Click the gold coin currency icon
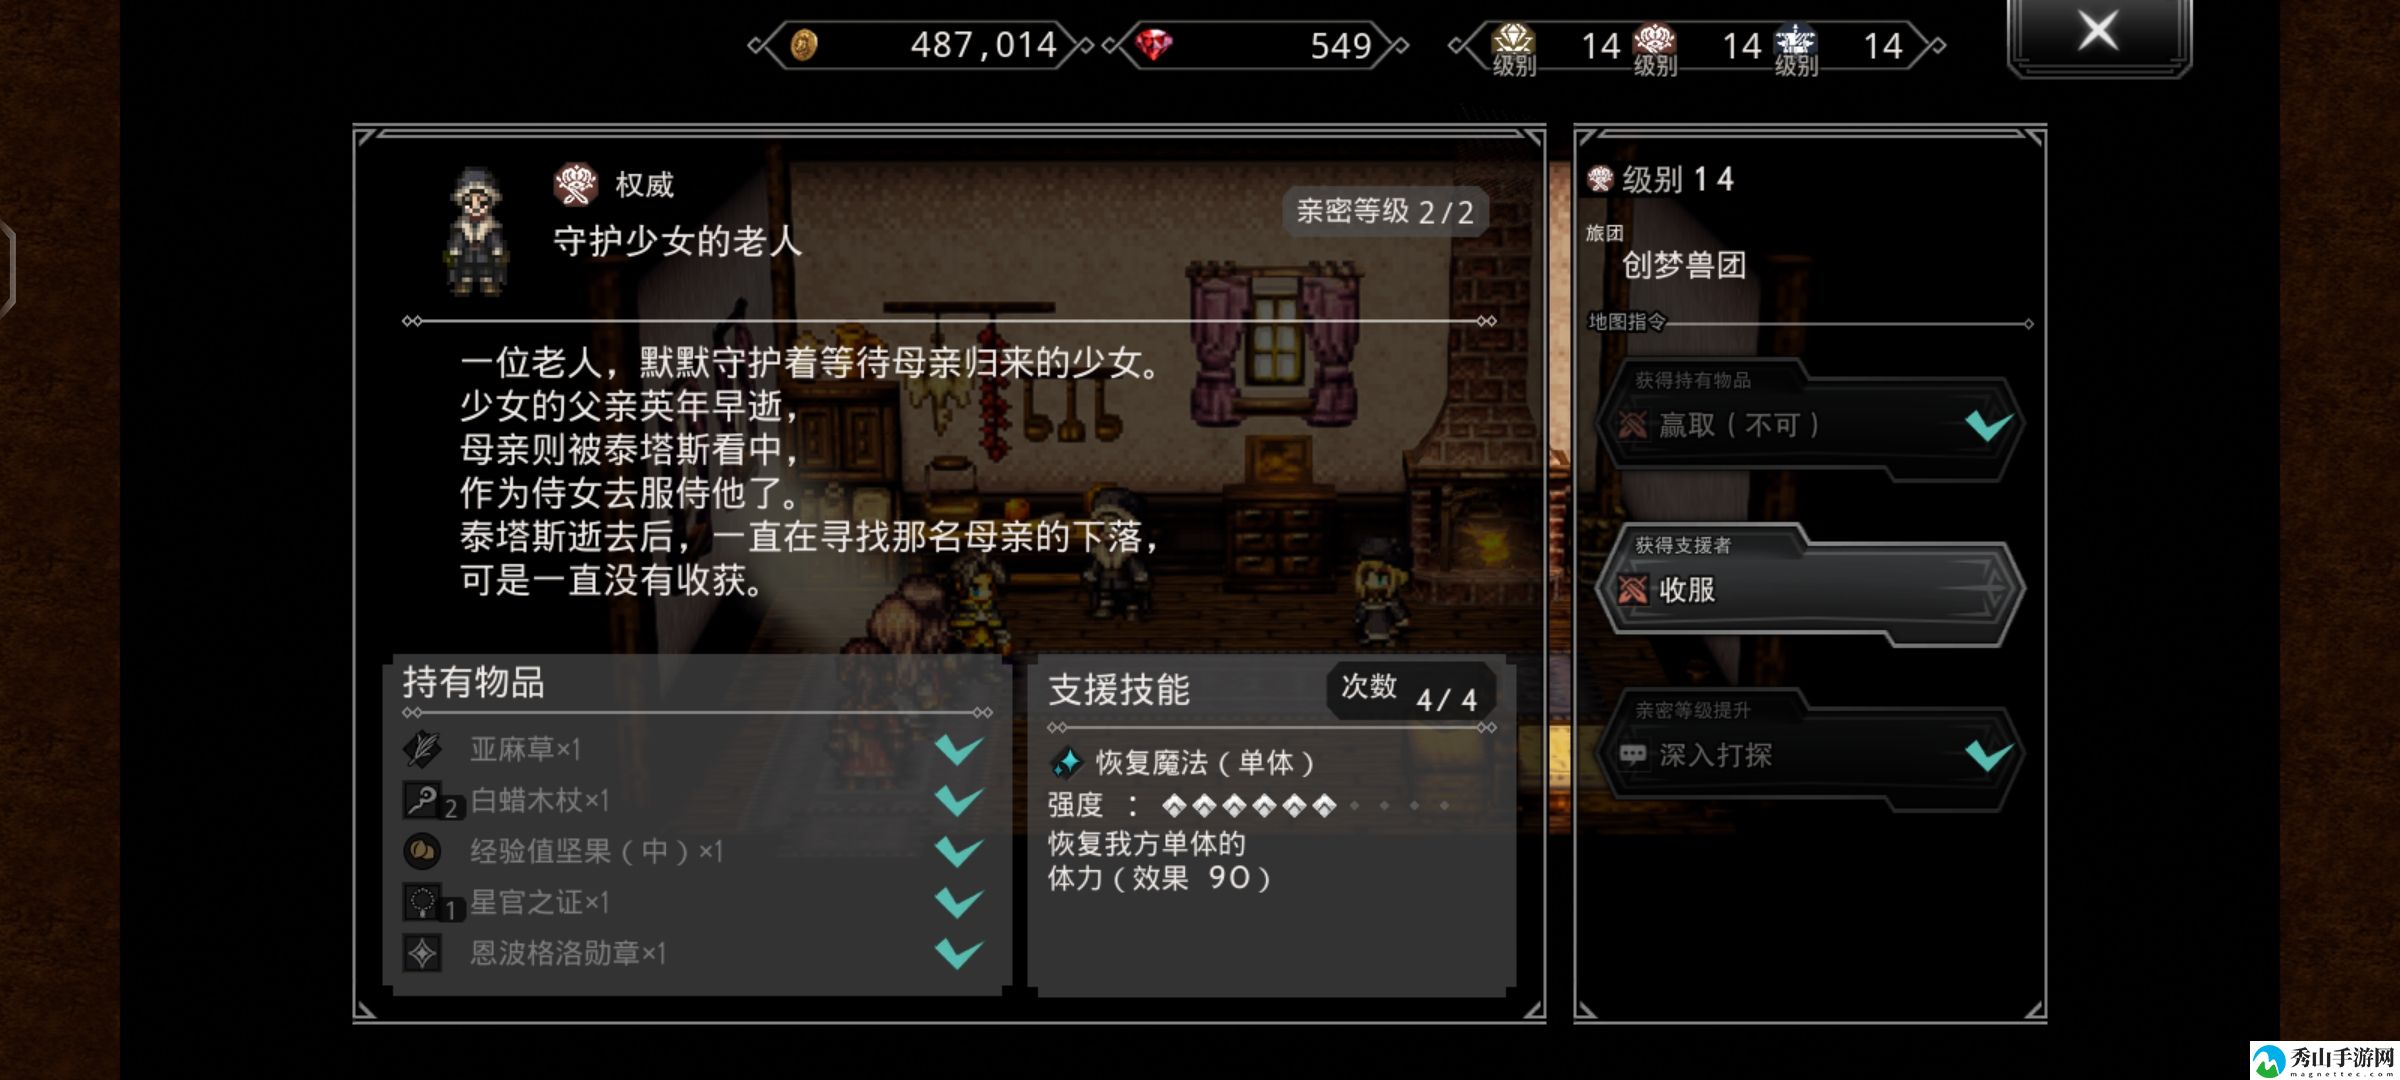 point(804,45)
